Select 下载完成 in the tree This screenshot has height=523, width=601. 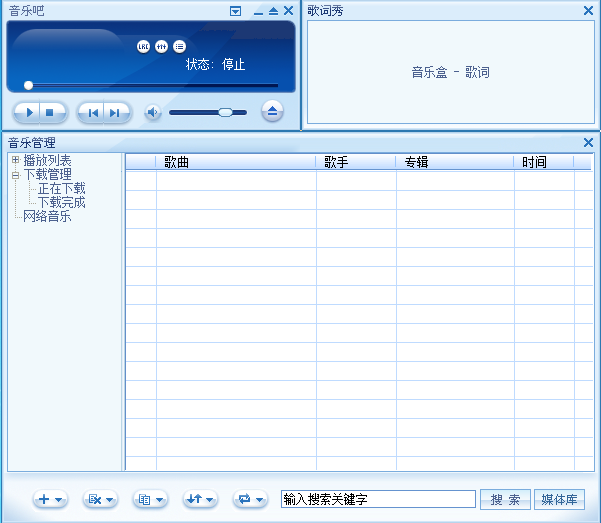click(61, 202)
